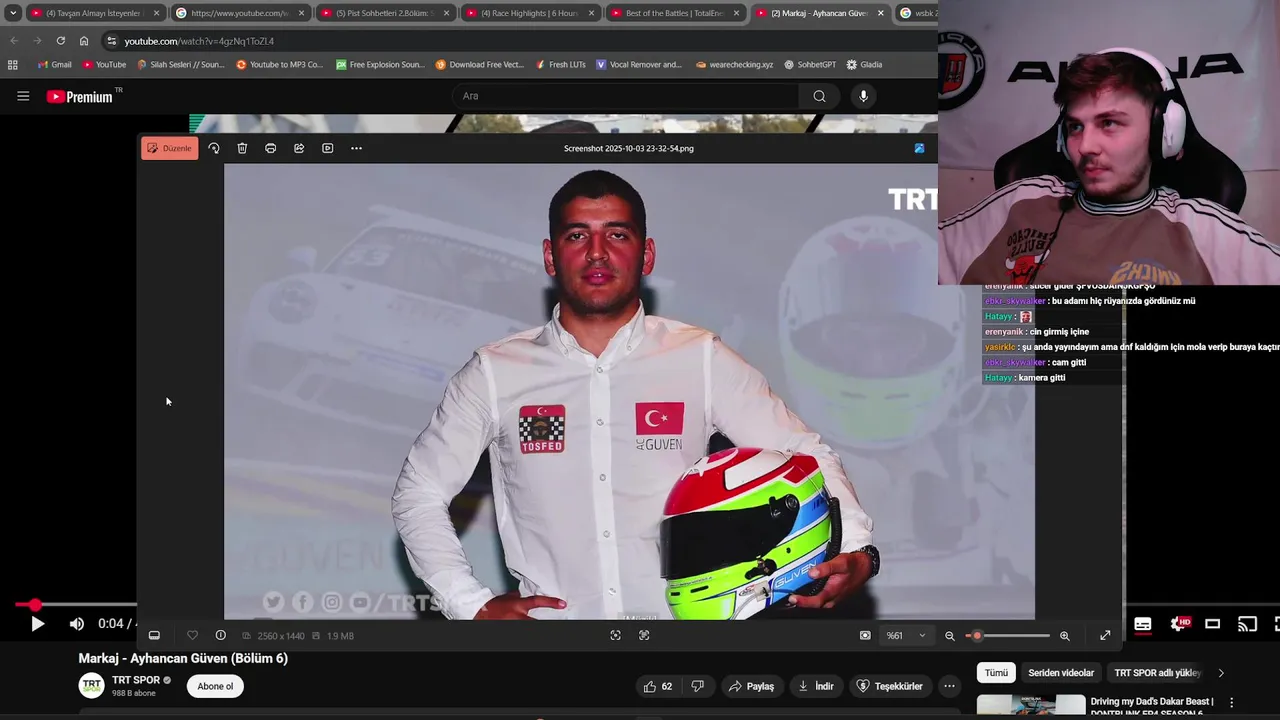Screen dimensions: 1280x720
Task: Go to browser home page icon
Action: click(x=84, y=41)
